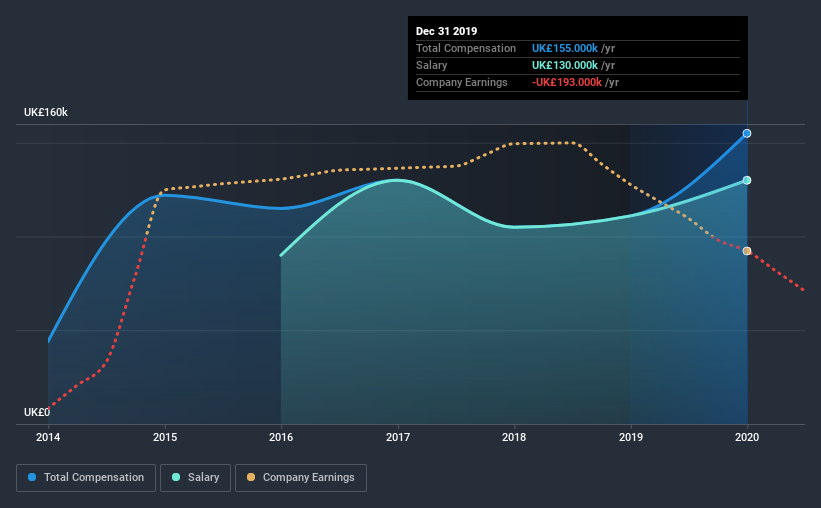This screenshot has width=821, height=508.
Task: Select the 2014 x-axis label
Action: (x=48, y=437)
